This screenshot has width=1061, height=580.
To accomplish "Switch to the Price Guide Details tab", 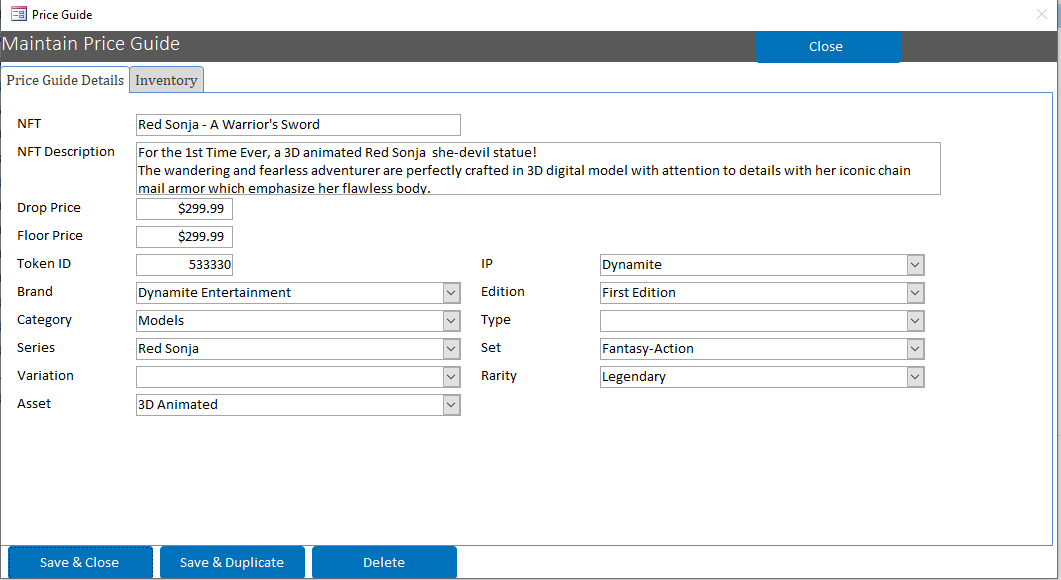I will tap(65, 80).
